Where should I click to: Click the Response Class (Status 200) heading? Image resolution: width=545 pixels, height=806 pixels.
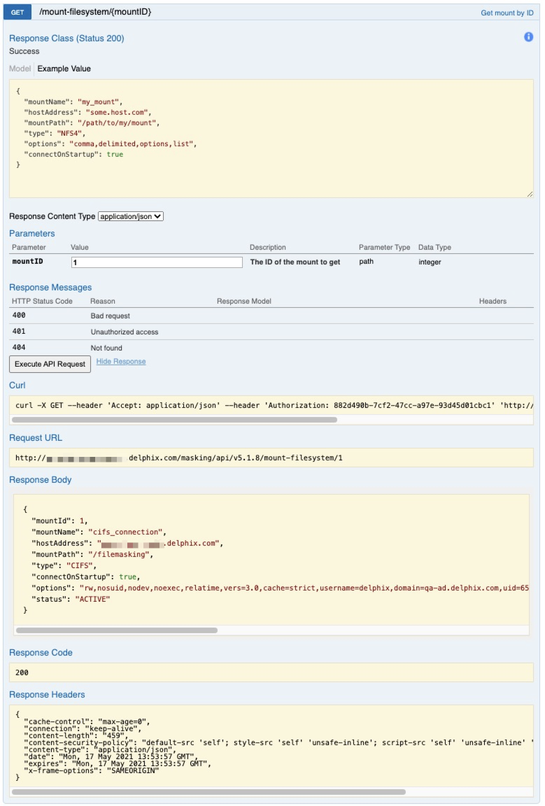click(x=66, y=38)
